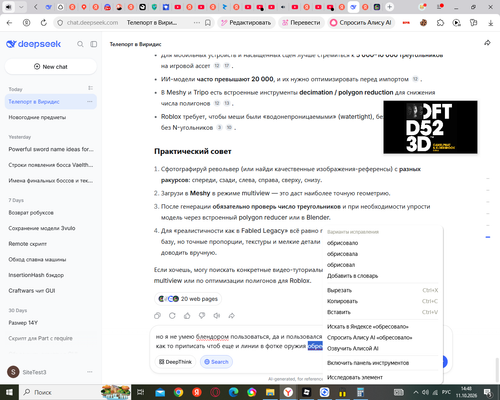This screenshot has width=500, height=400.
Task: Select Включить панель инструментов menu item
Action: (383, 363)
